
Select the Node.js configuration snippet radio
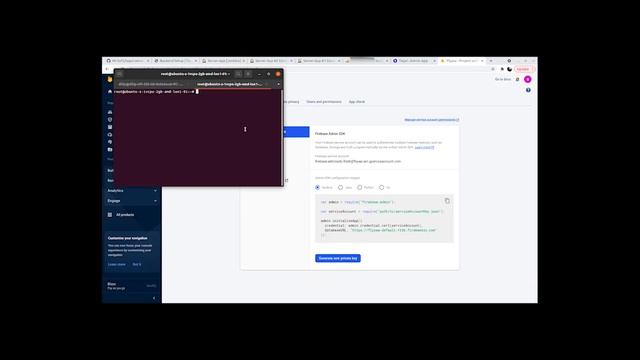(318, 187)
